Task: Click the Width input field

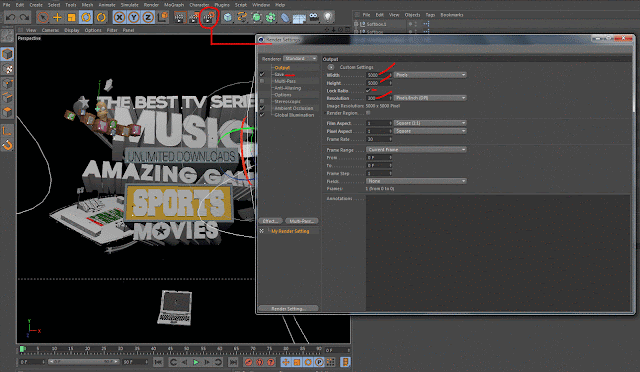Action: [379, 75]
